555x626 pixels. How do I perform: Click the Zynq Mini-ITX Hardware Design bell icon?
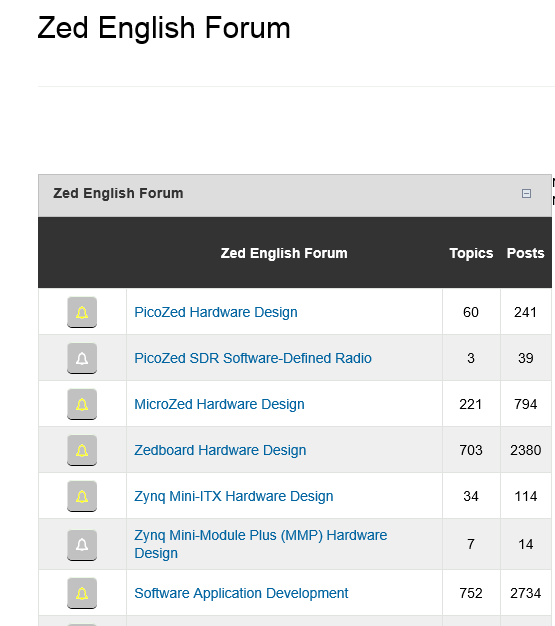(82, 496)
